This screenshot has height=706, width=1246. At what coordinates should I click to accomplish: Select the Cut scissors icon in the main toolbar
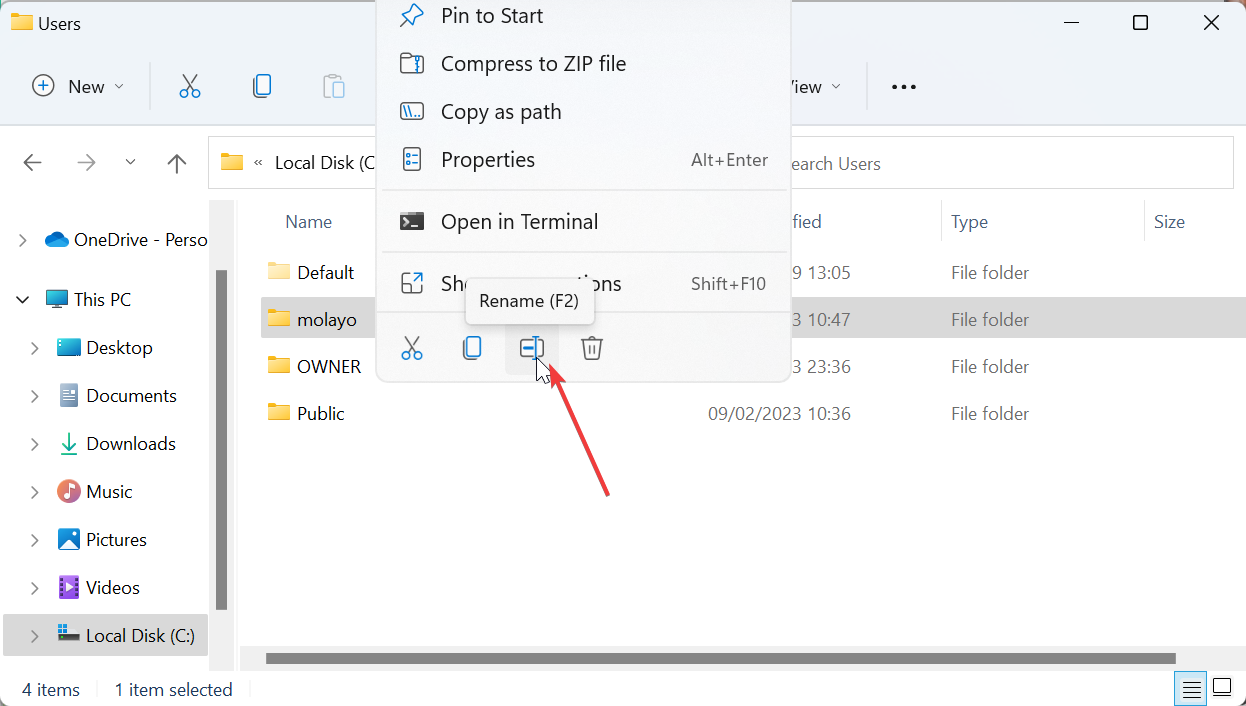point(190,86)
